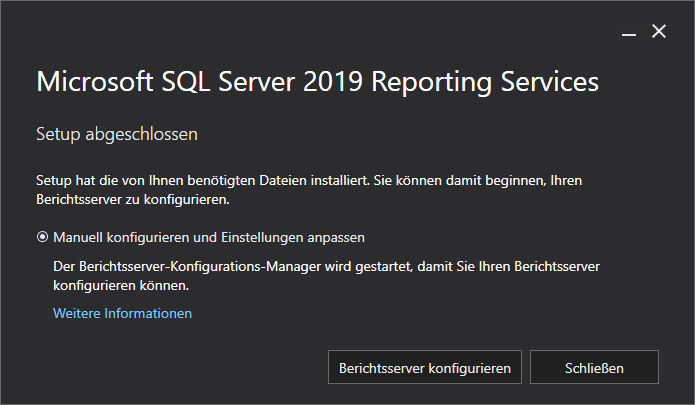Click the 'Setup abgeschlossen' heading
Viewport: 695px width, 405px height.
click(117, 133)
